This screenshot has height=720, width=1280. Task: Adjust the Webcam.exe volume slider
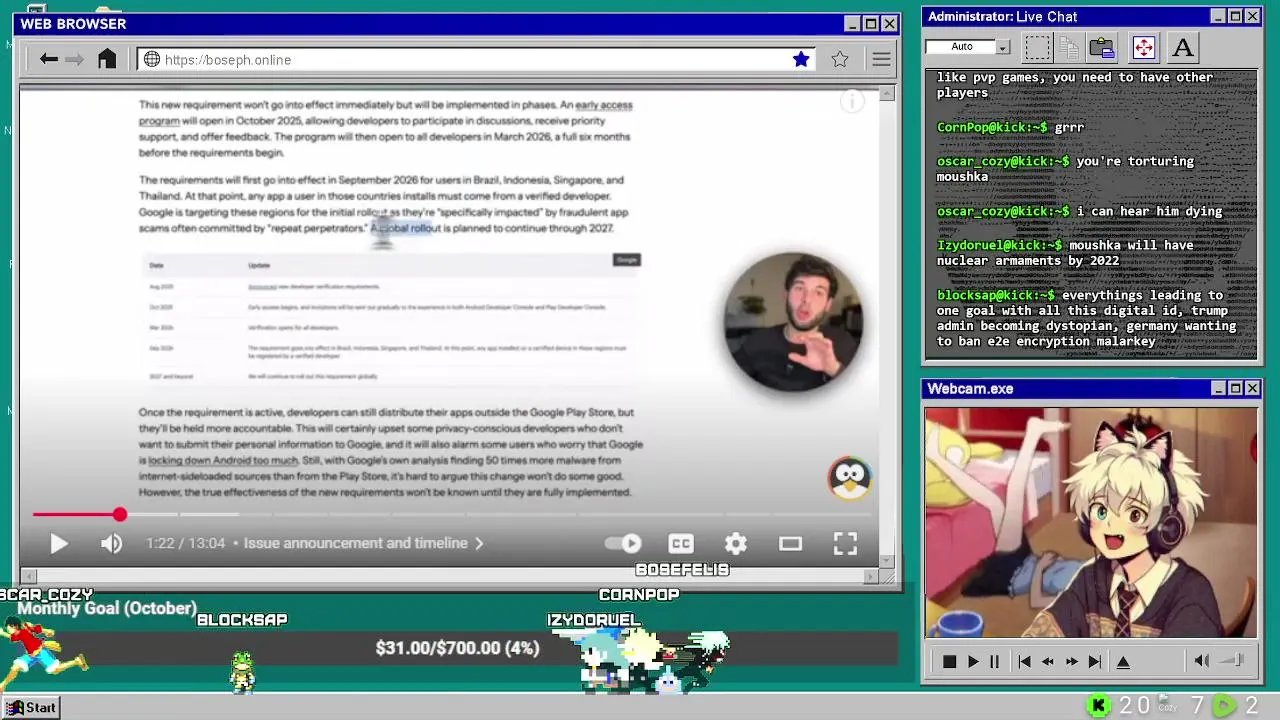point(1233,660)
